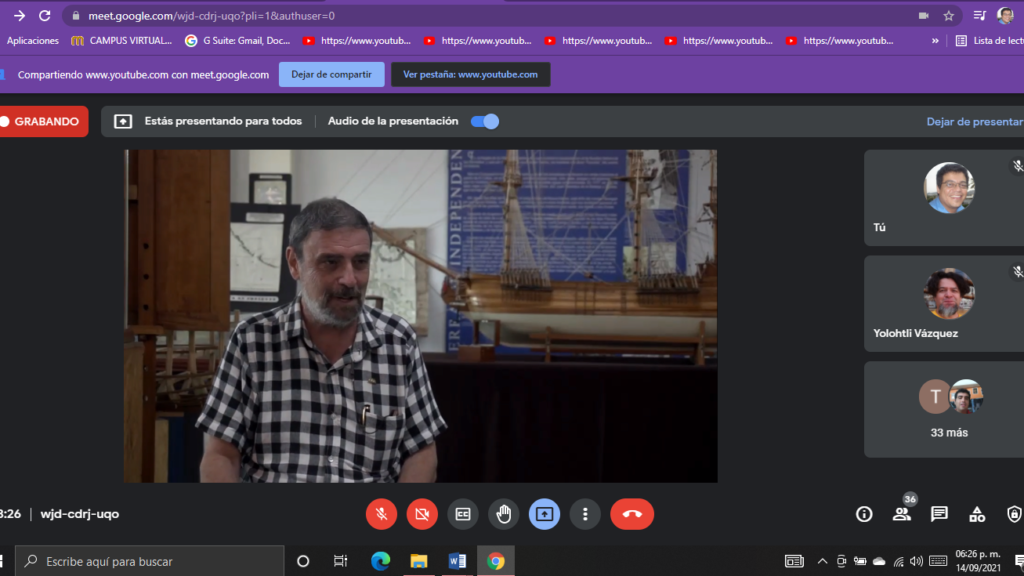Open the three-dot more options menu
The width and height of the screenshot is (1024, 576).
[585, 514]
